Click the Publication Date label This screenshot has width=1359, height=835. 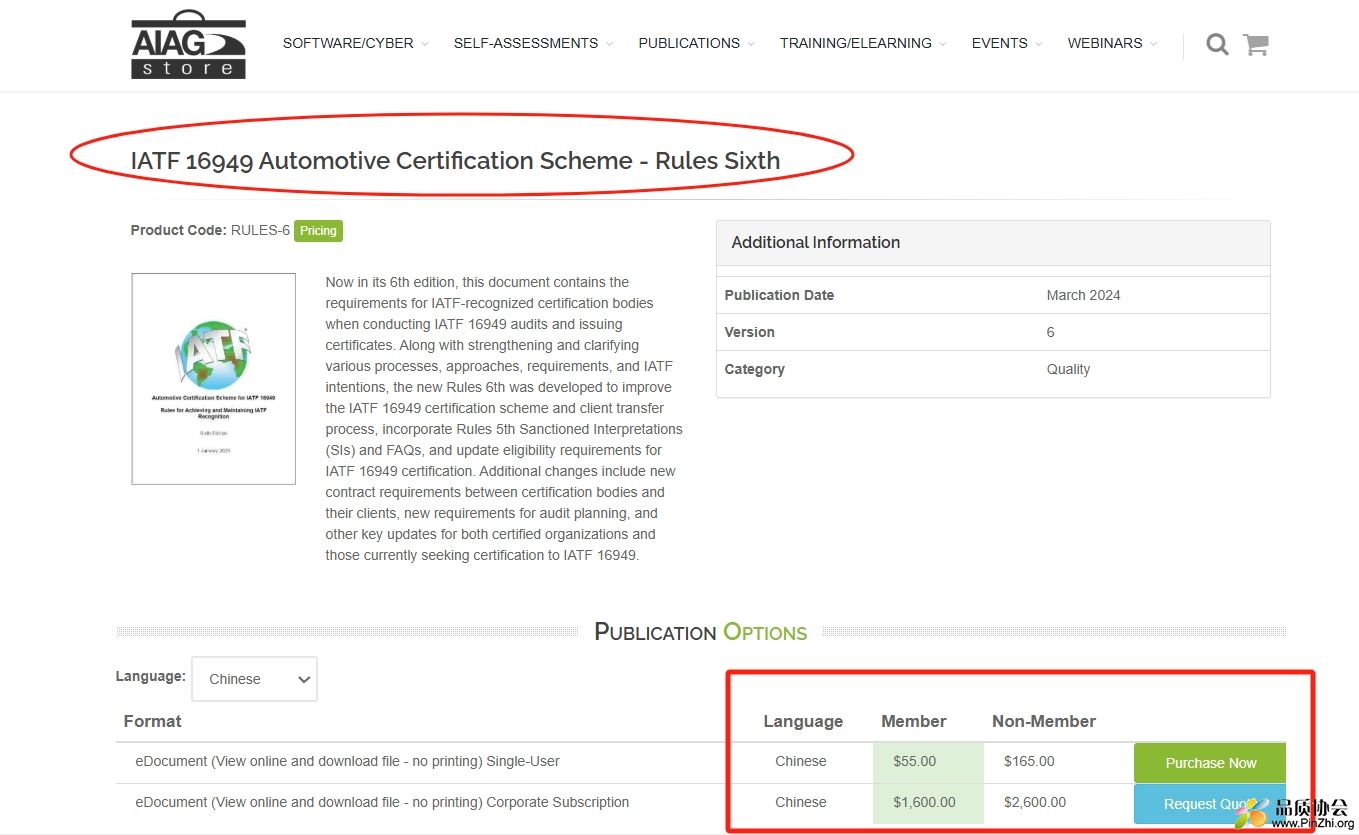click(779, 295)
